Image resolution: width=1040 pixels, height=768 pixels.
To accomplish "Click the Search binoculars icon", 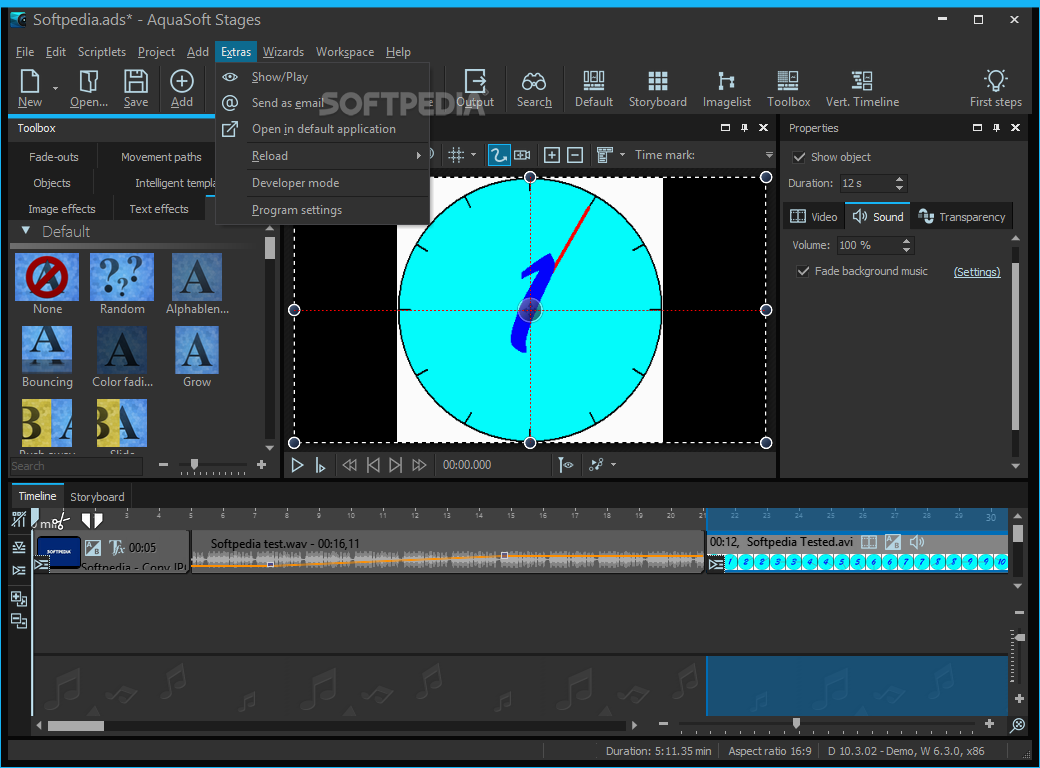I will pyautogui.click(x=534, y=82).
